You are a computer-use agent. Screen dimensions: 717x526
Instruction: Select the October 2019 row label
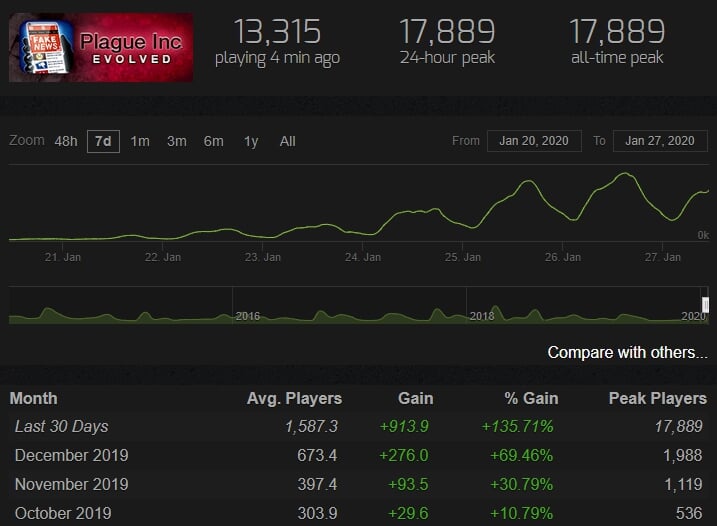click(x=63, y=513)
